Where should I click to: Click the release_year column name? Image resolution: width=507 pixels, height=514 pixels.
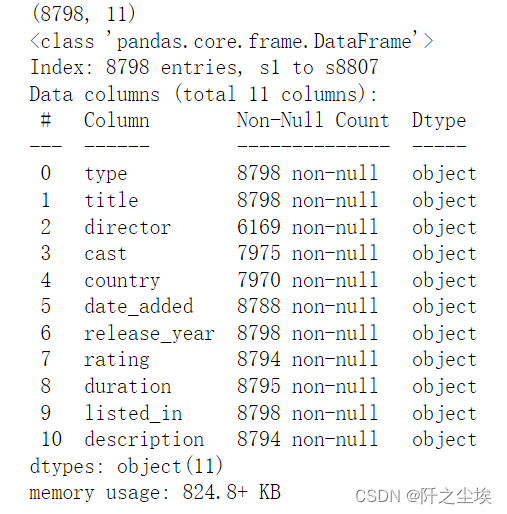tap(149, 334)
